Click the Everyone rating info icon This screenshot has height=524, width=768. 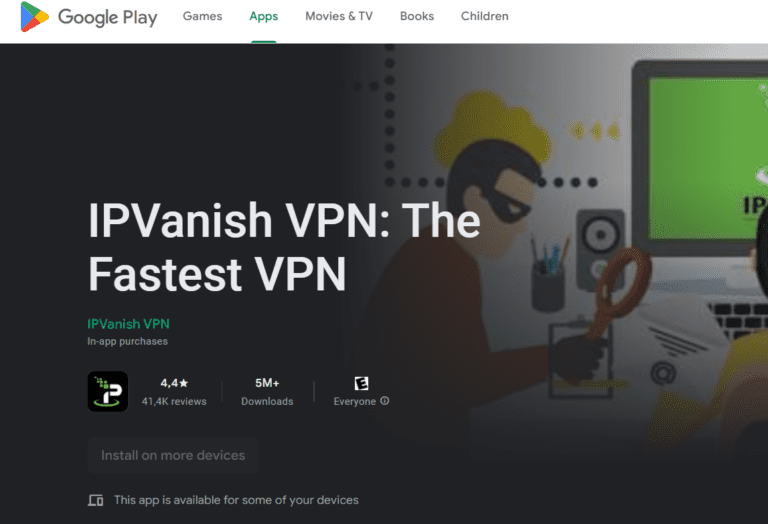point(385,401)
